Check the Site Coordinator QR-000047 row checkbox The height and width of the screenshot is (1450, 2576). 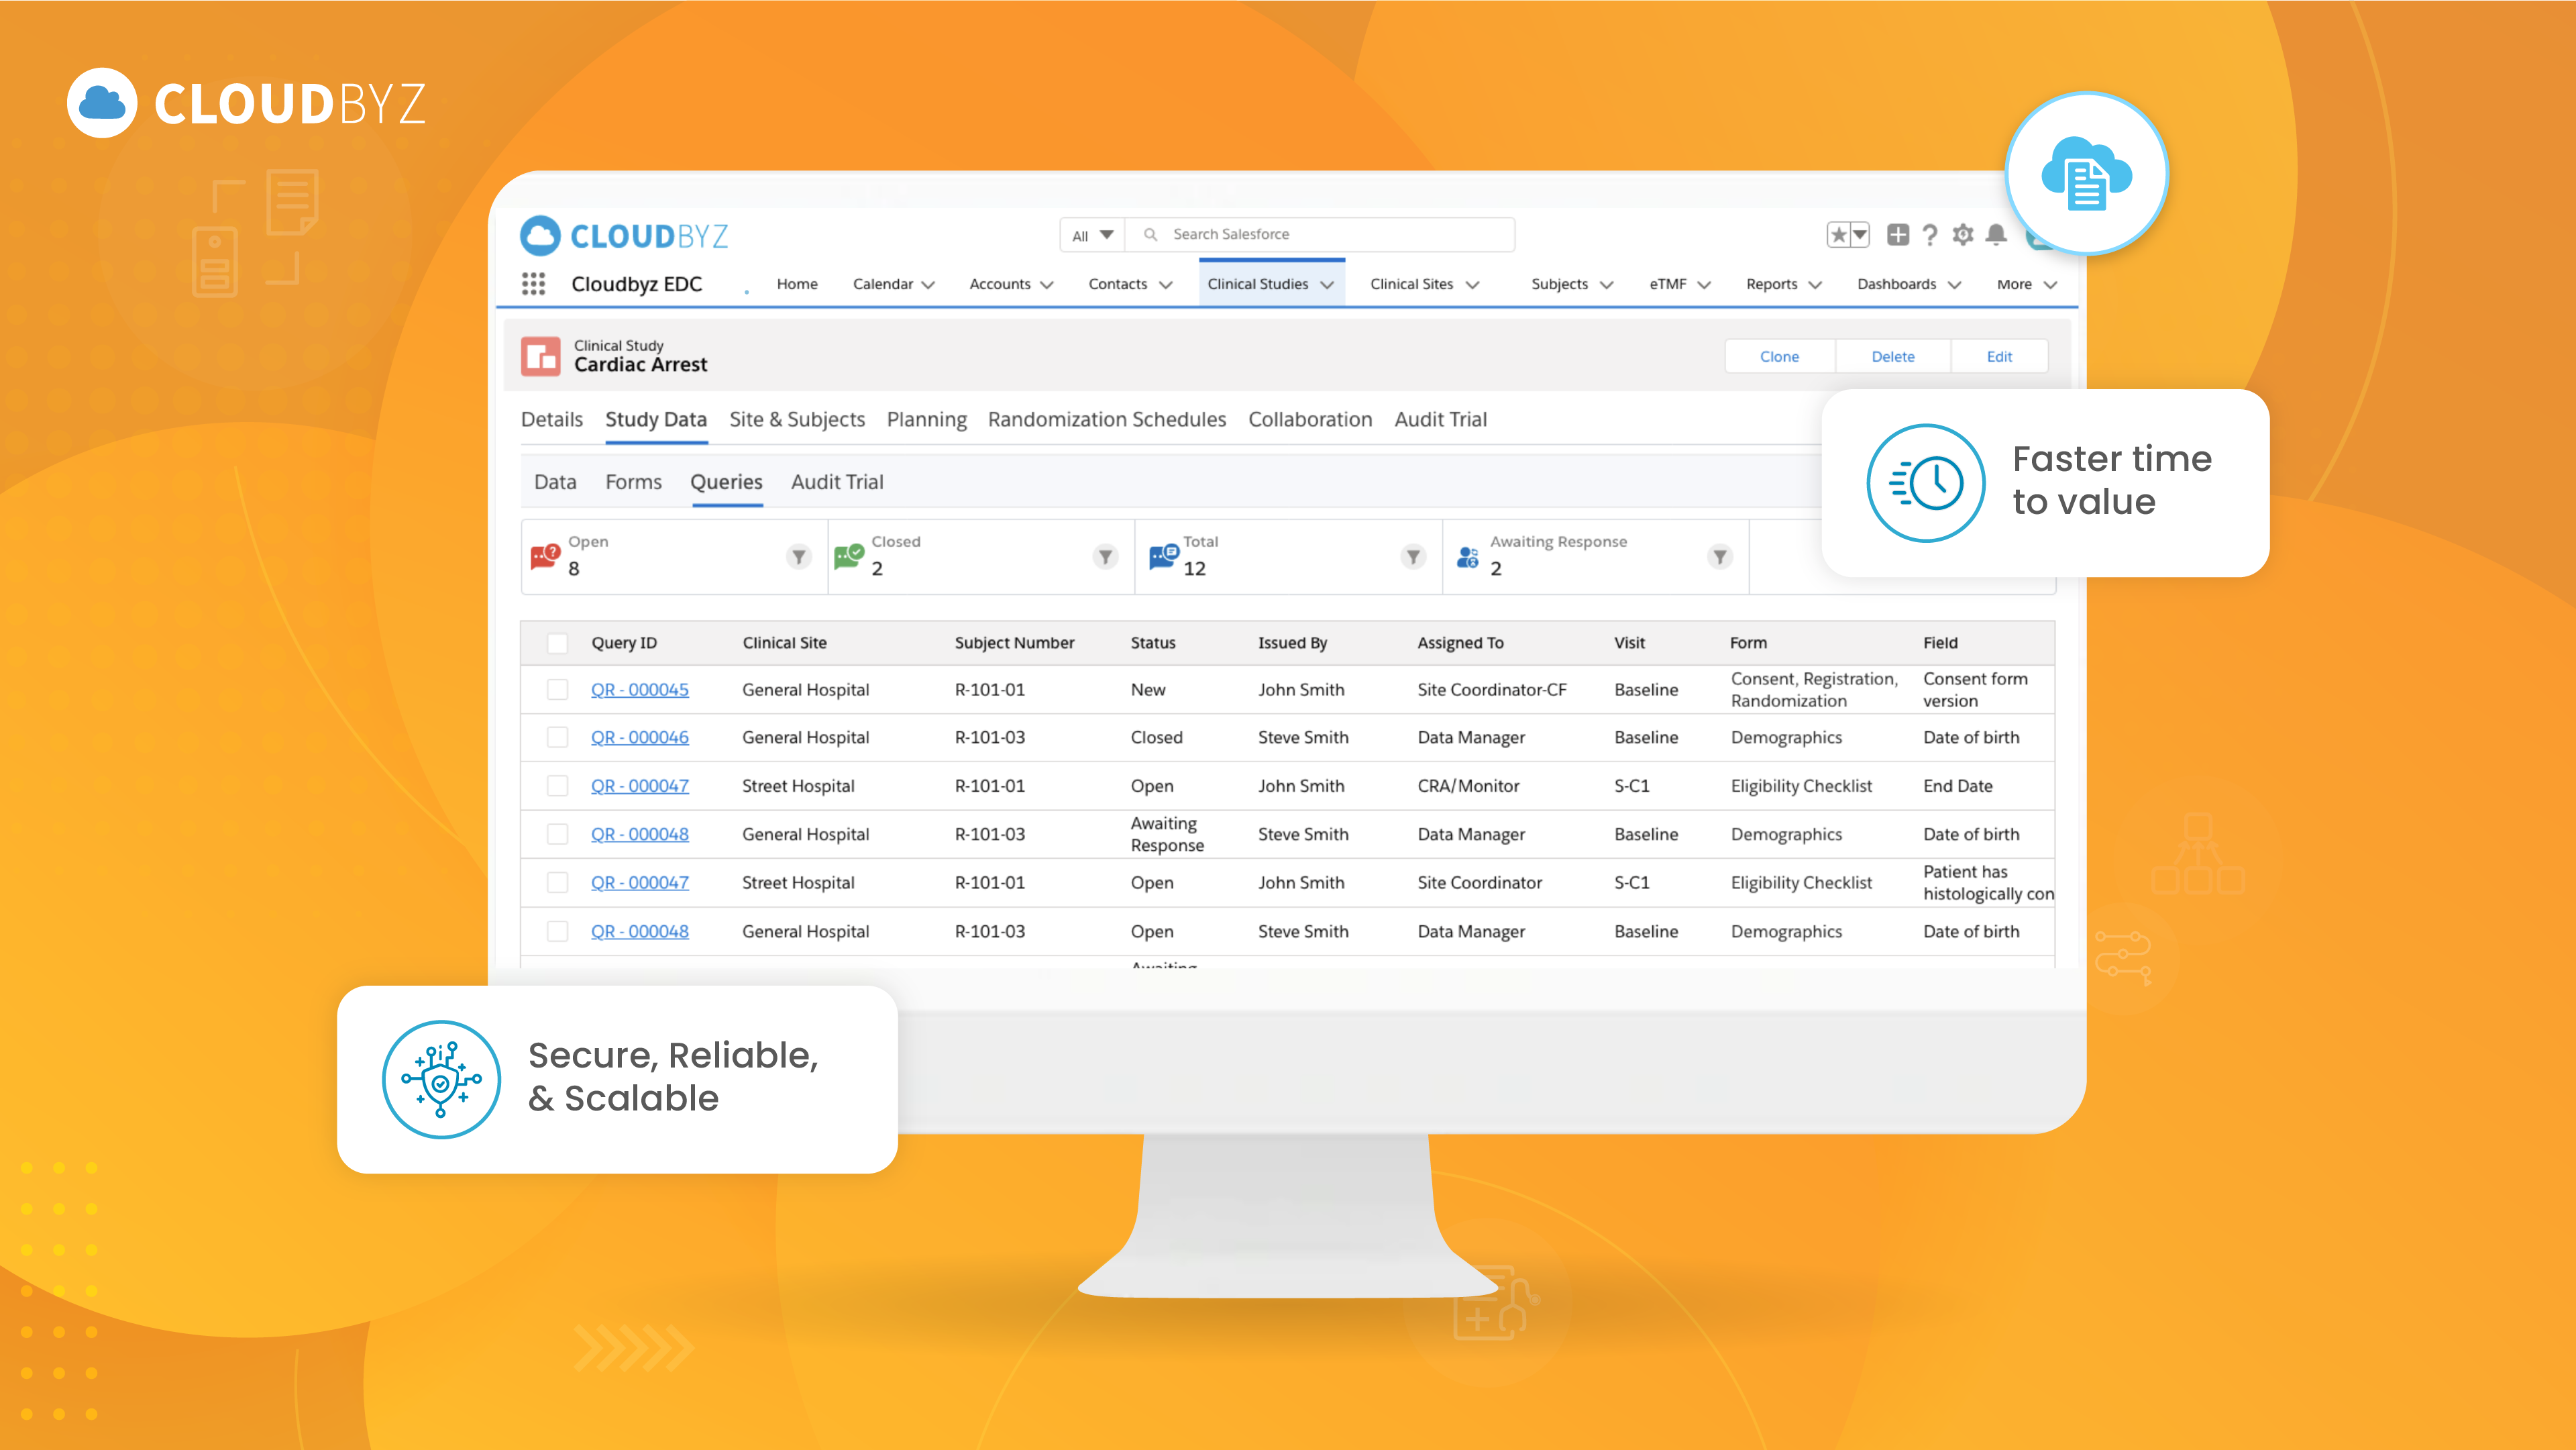558,883
